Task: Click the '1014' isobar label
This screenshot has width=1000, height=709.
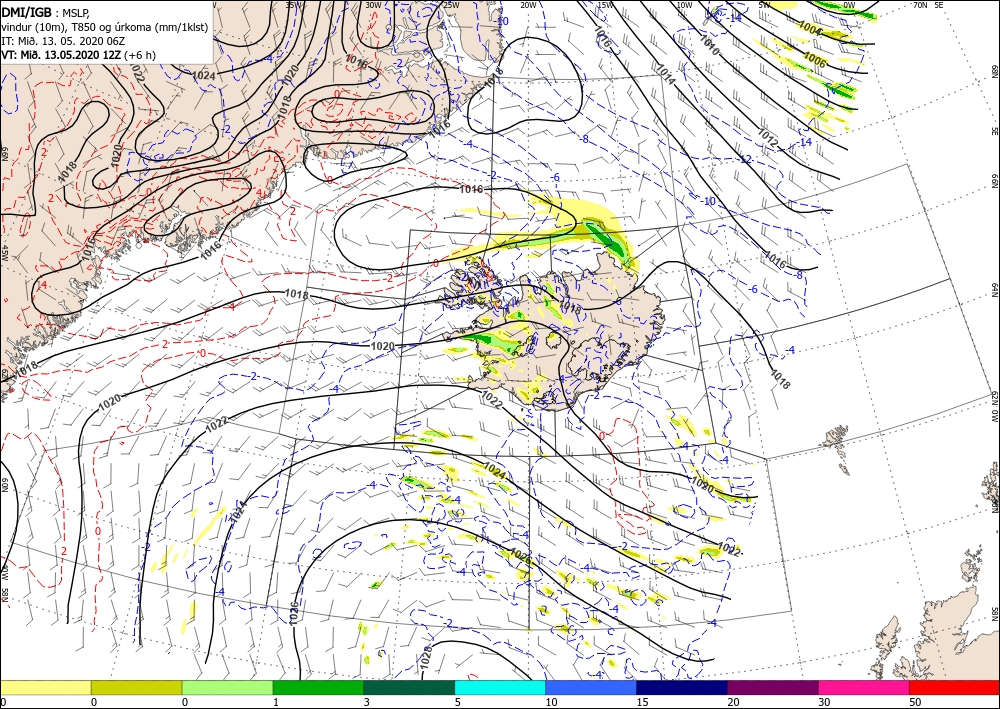Action: 666,74
